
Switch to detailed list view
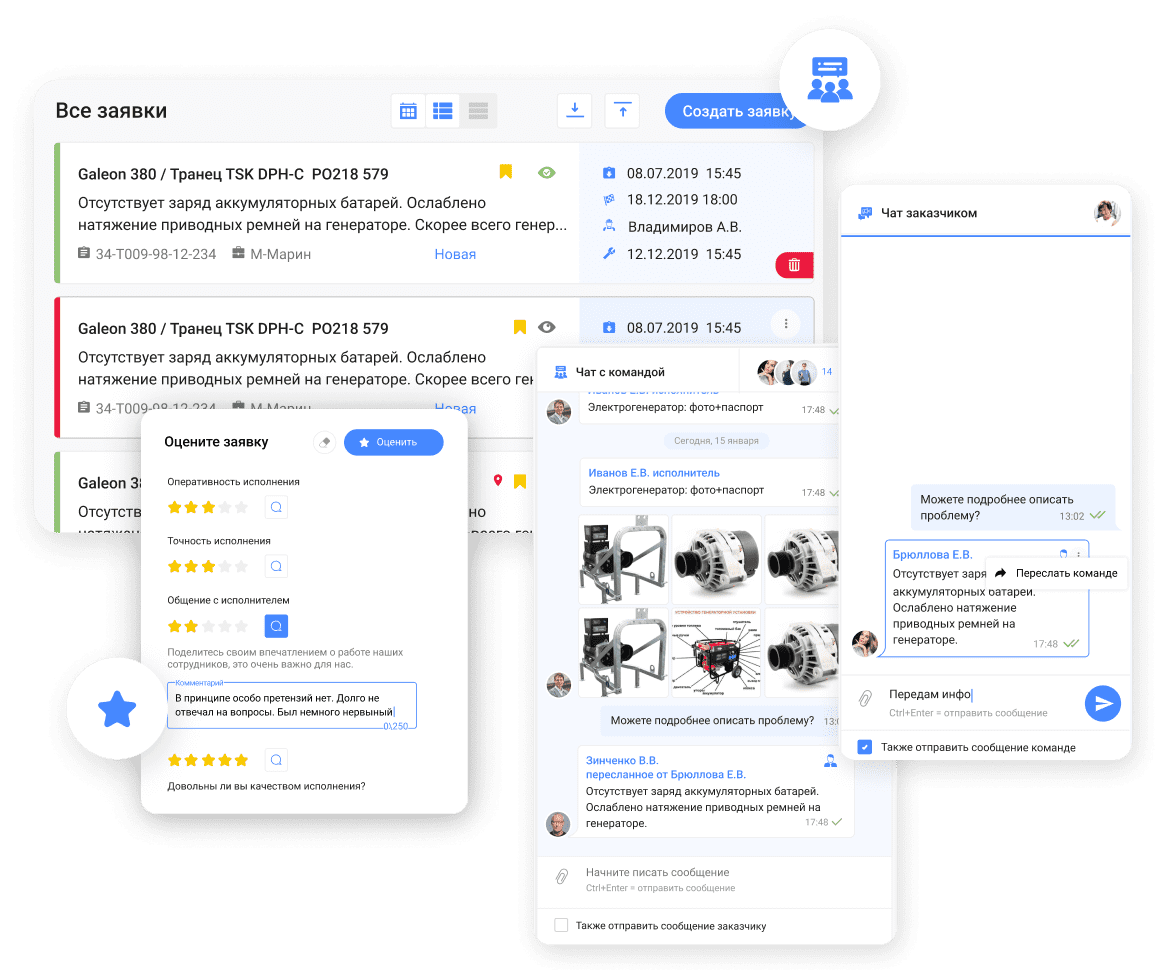click(443, 111)
